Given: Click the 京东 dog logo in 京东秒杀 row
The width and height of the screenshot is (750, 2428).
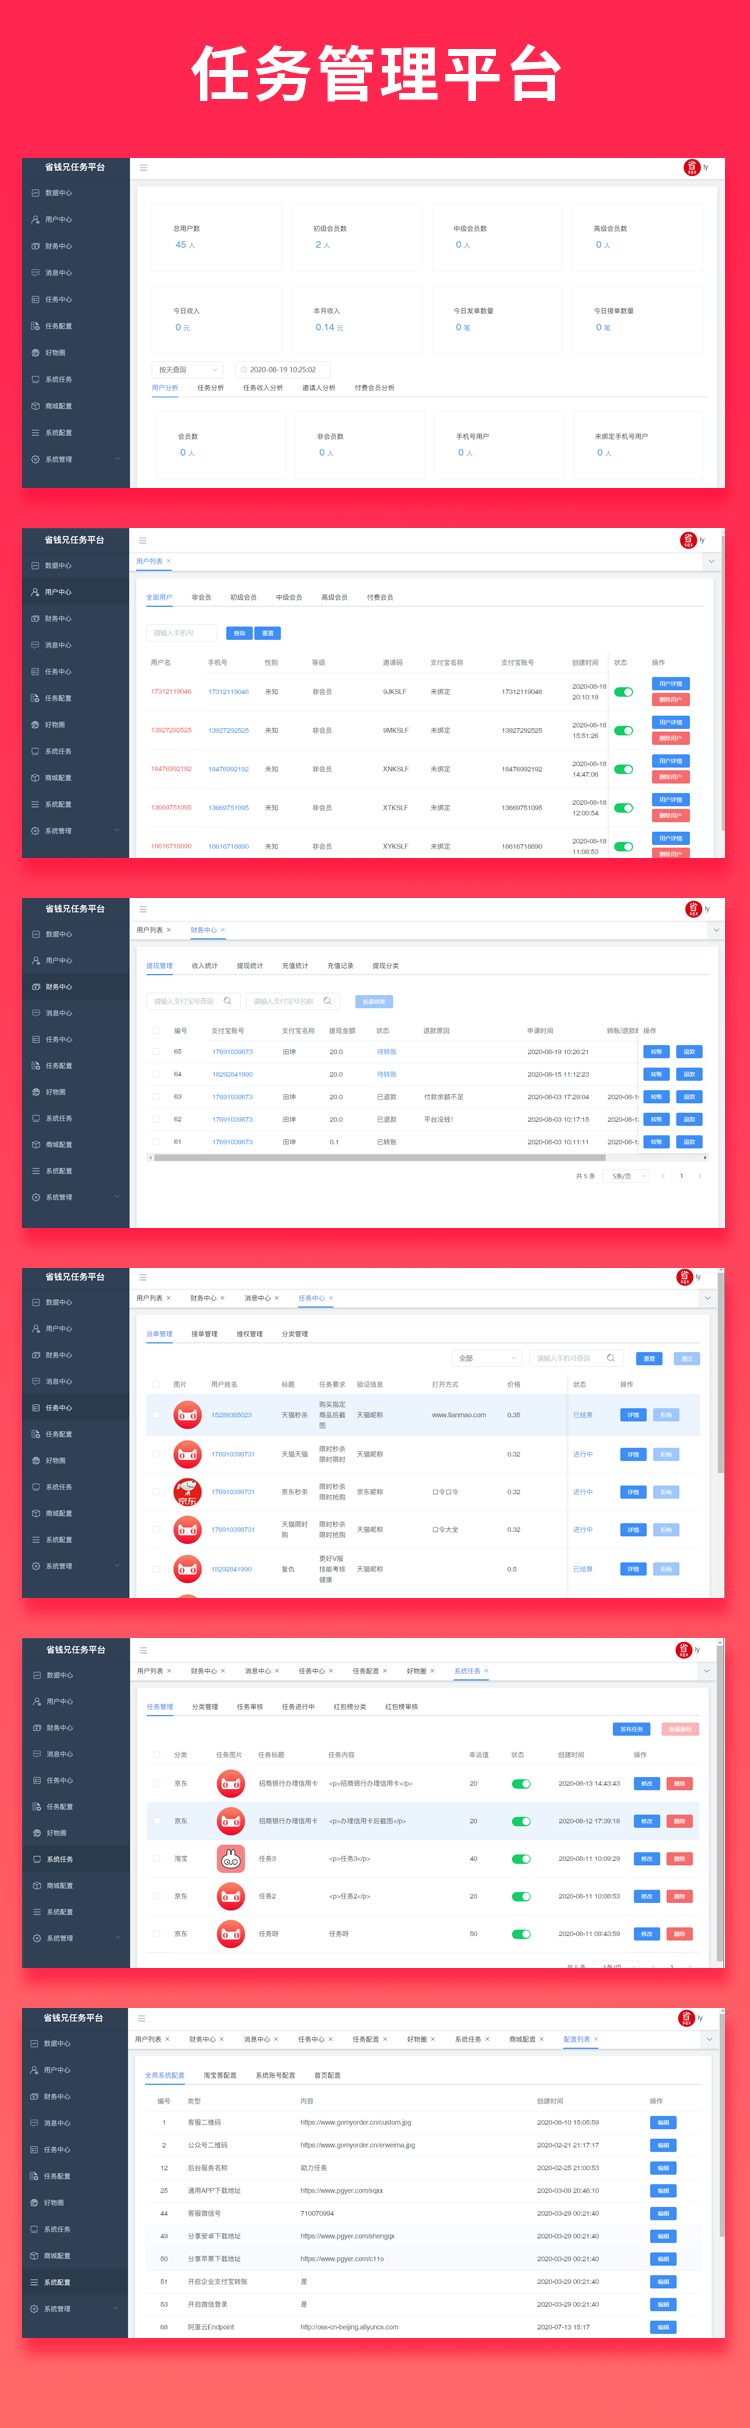Looking at the screenshot, I should point(187,1492).
